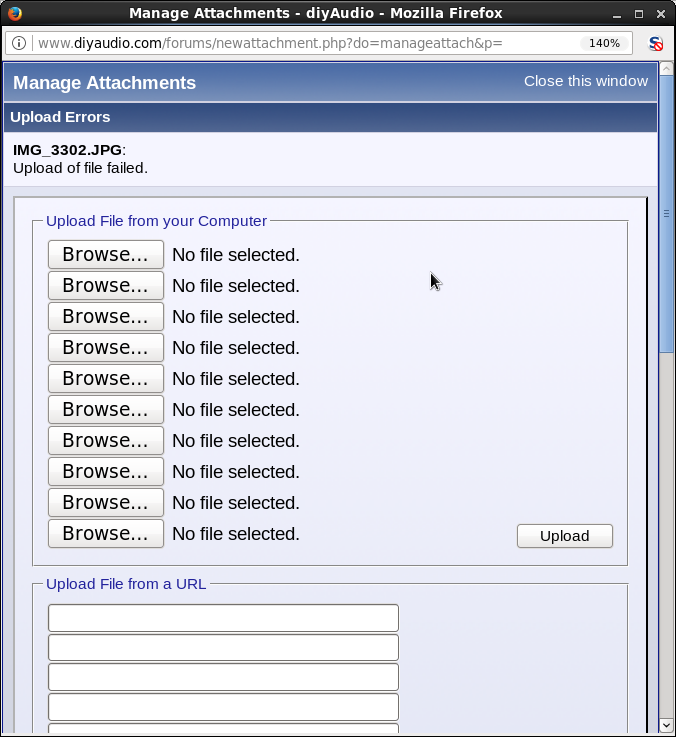676x737 pixels.
Task: Click the Manage Attachments heading
Action: [104, 83]
